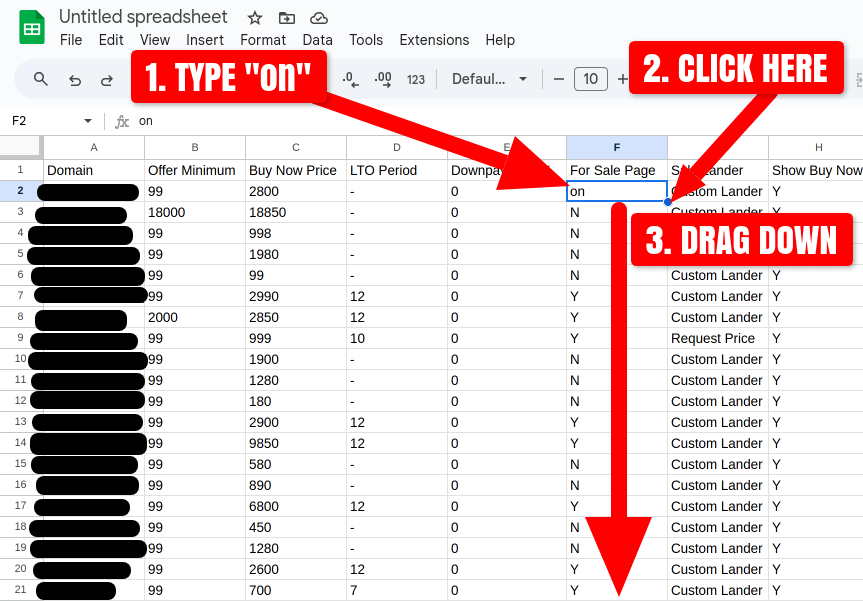Viewport: 863px width, 601px height.
Task: Open the 123 number format menu
Action: point(415,79)
